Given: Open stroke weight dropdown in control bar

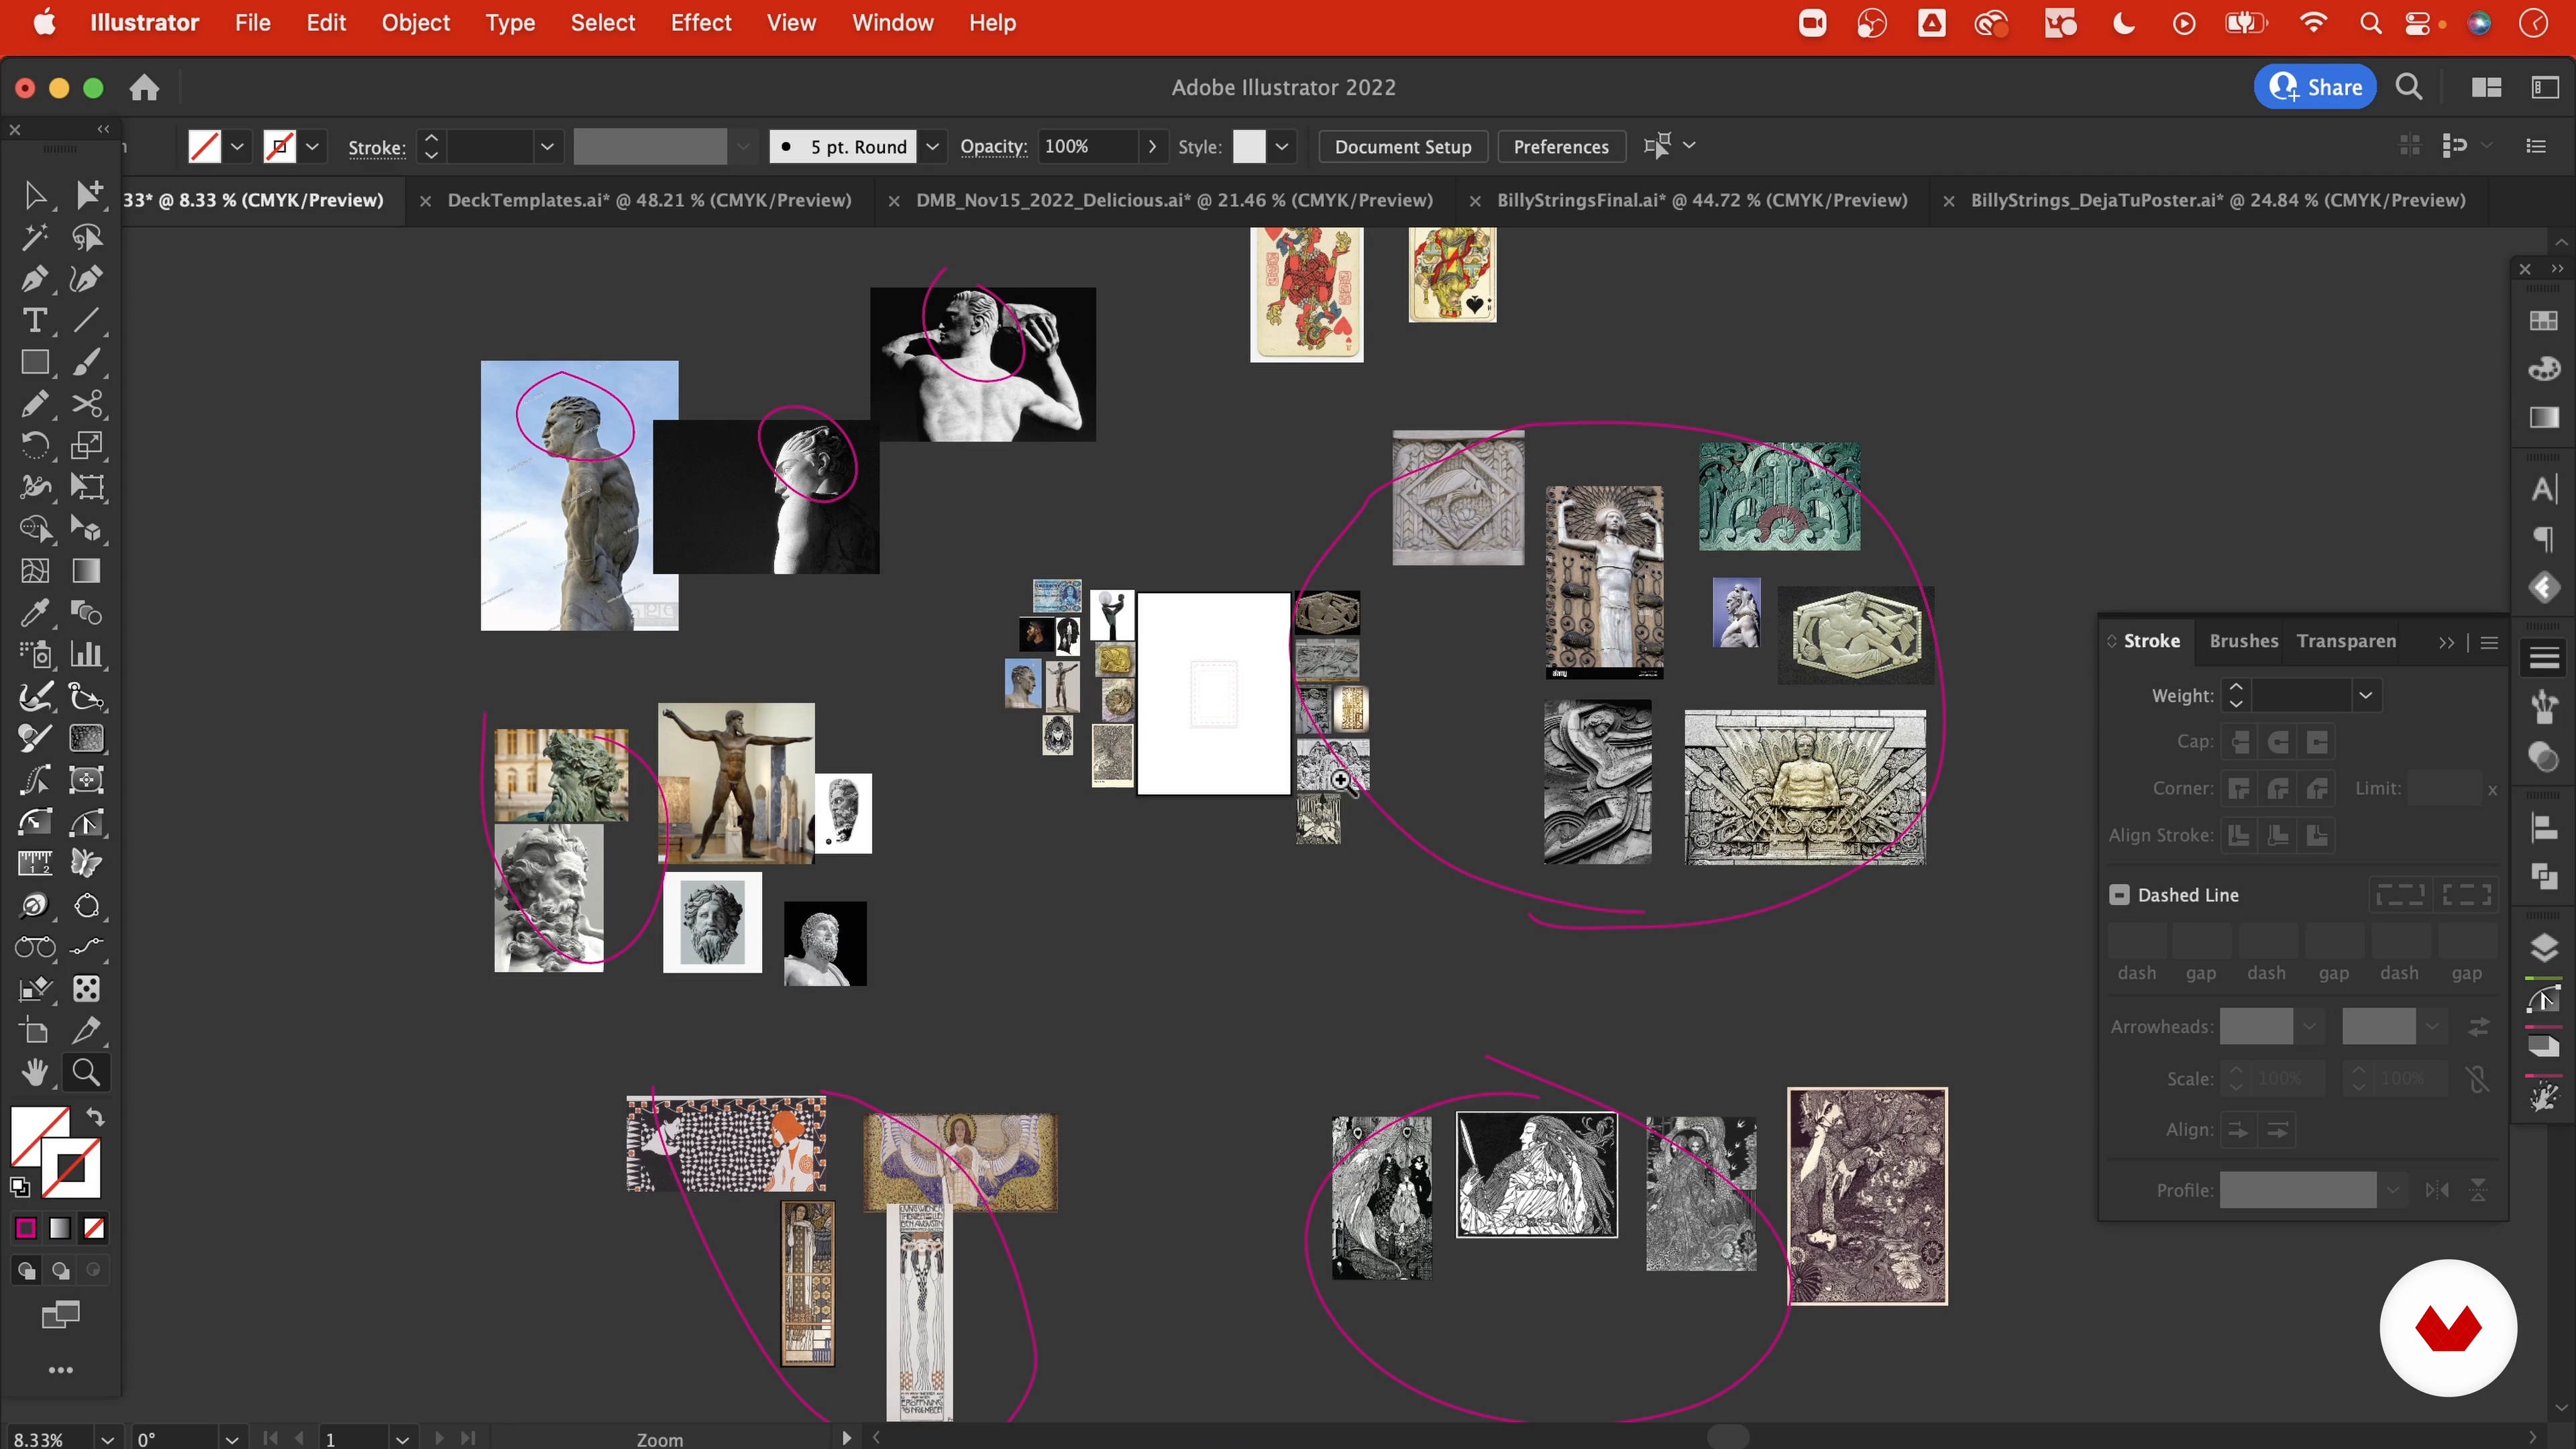Looking at the screenshot, I should tap(547, 147).
